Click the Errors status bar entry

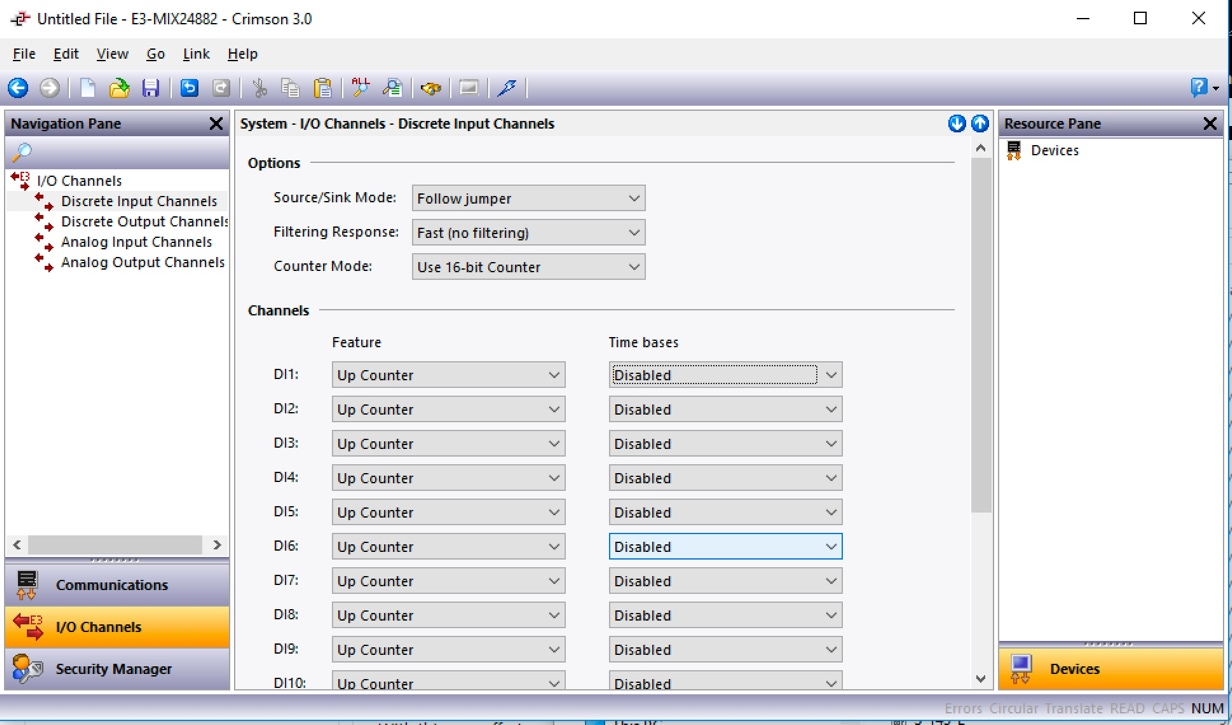[964, 708]
